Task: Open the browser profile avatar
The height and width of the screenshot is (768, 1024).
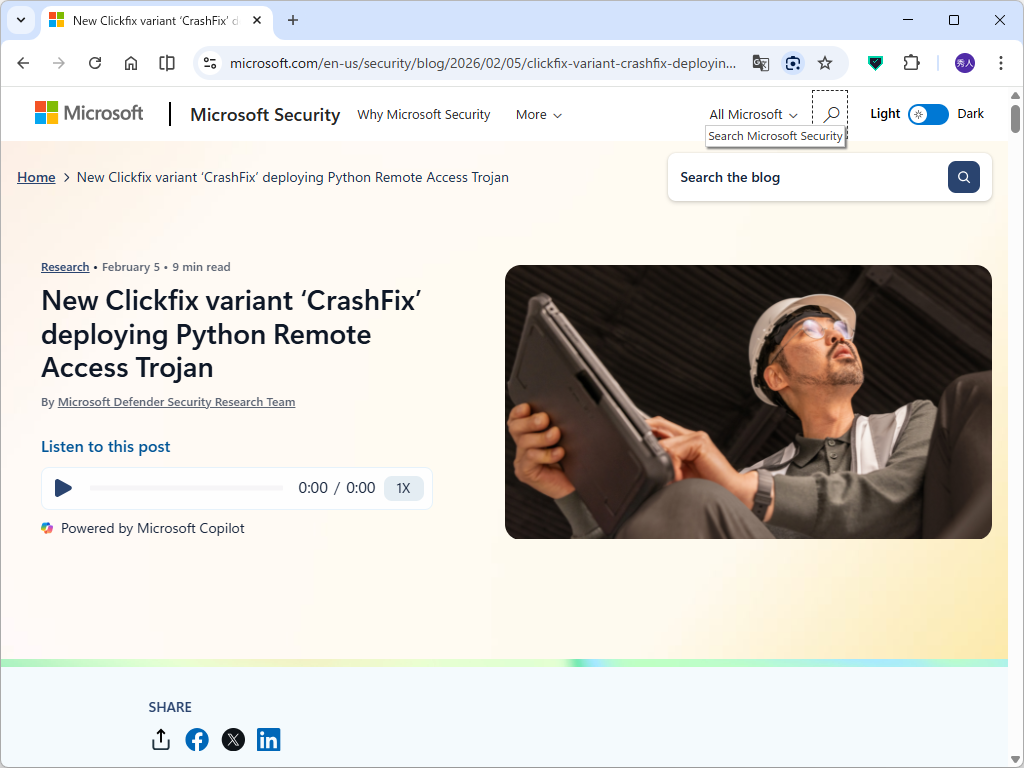Action: coord(965,63)
